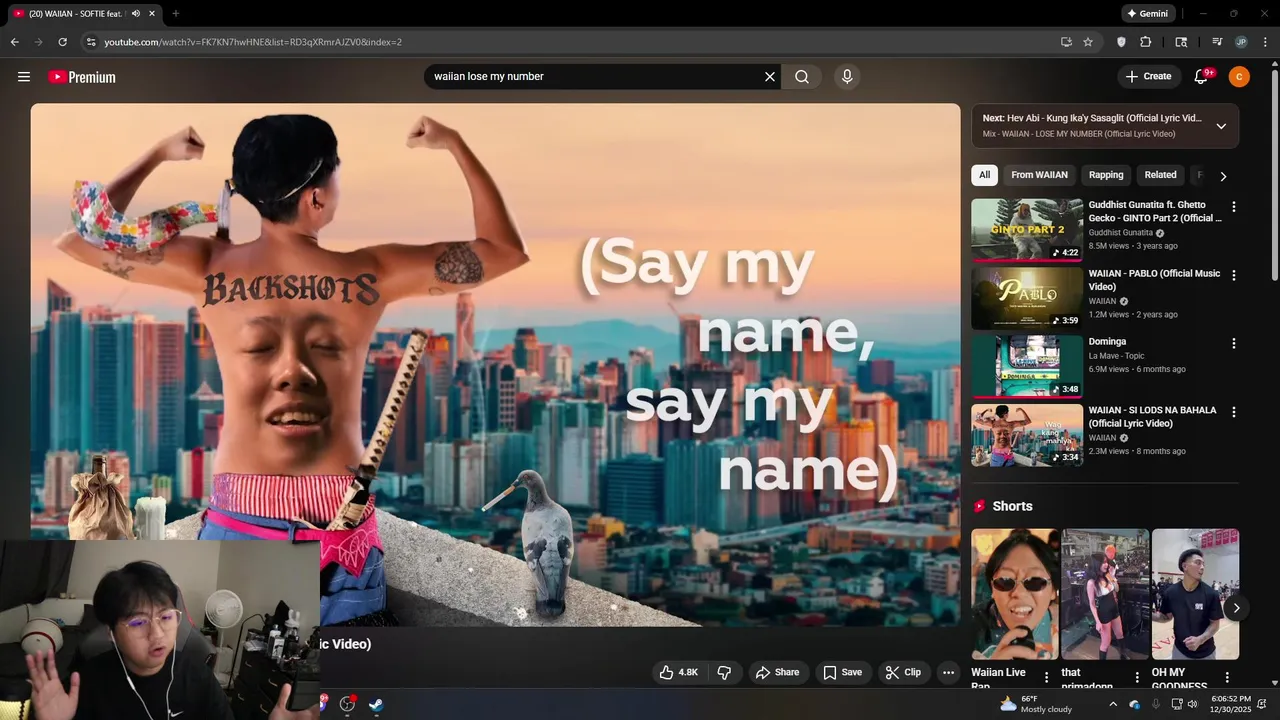1280x720 pixels.
Task: Select the From WAIIAN chip
Action: (1039, 175)
